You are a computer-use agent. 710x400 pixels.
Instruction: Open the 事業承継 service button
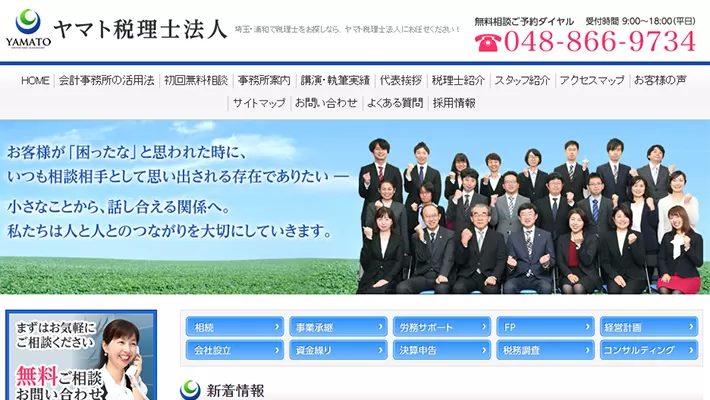(338, 327)
